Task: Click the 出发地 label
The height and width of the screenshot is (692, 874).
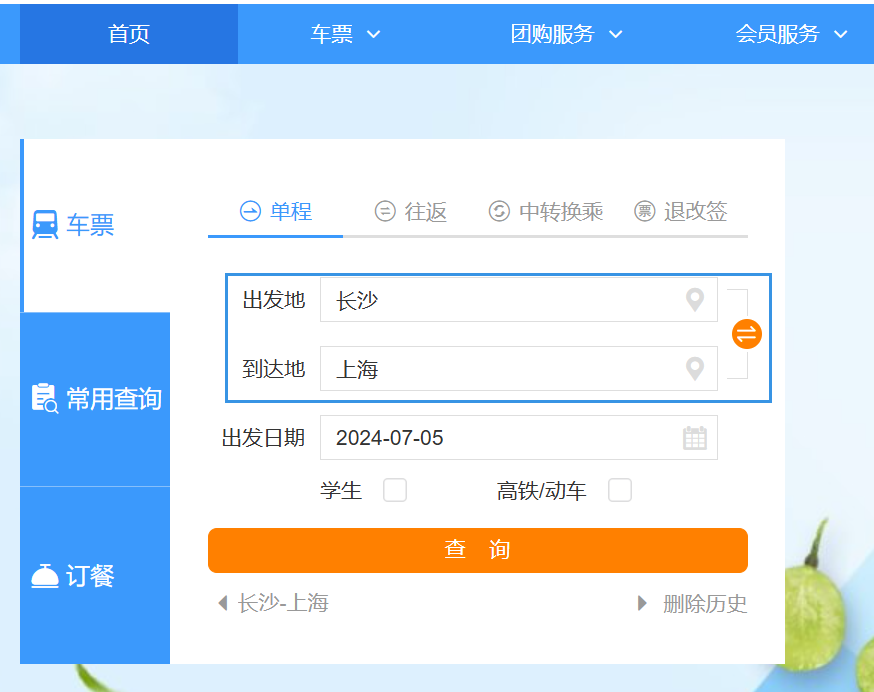Action: point(274,300)
